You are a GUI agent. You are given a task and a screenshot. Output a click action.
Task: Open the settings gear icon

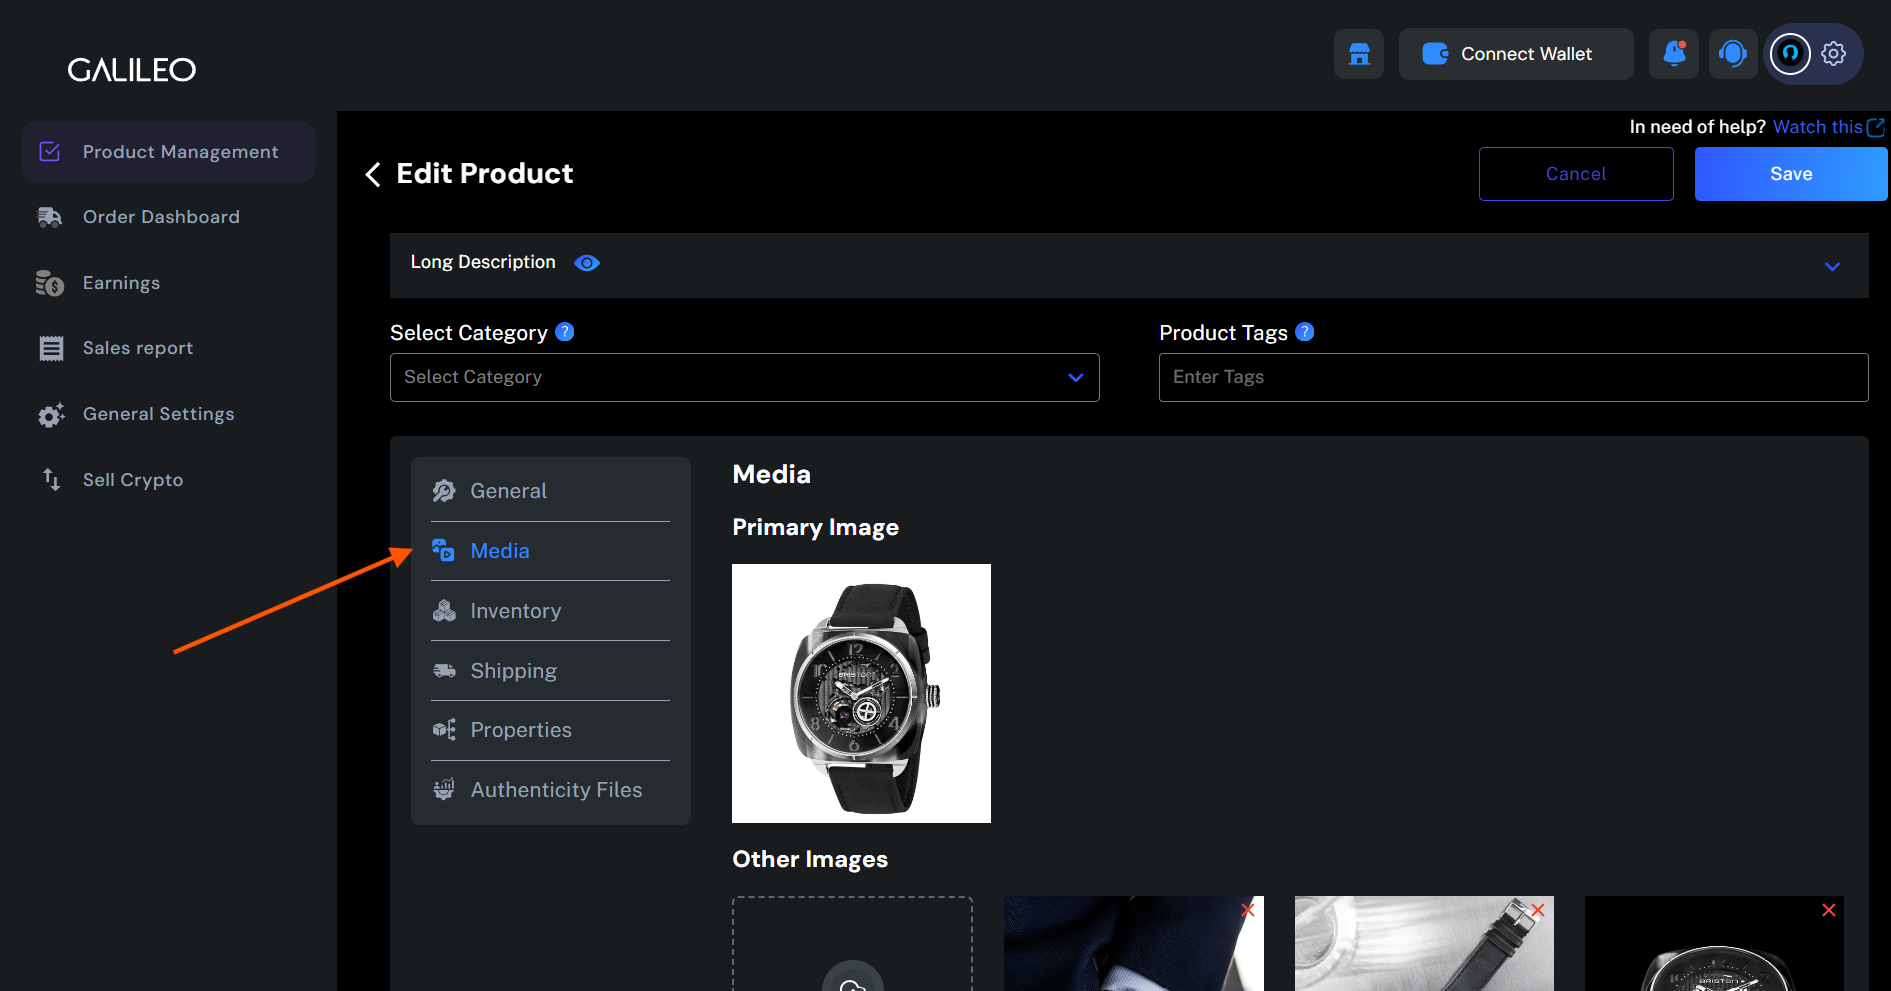tap(1833, 54)
